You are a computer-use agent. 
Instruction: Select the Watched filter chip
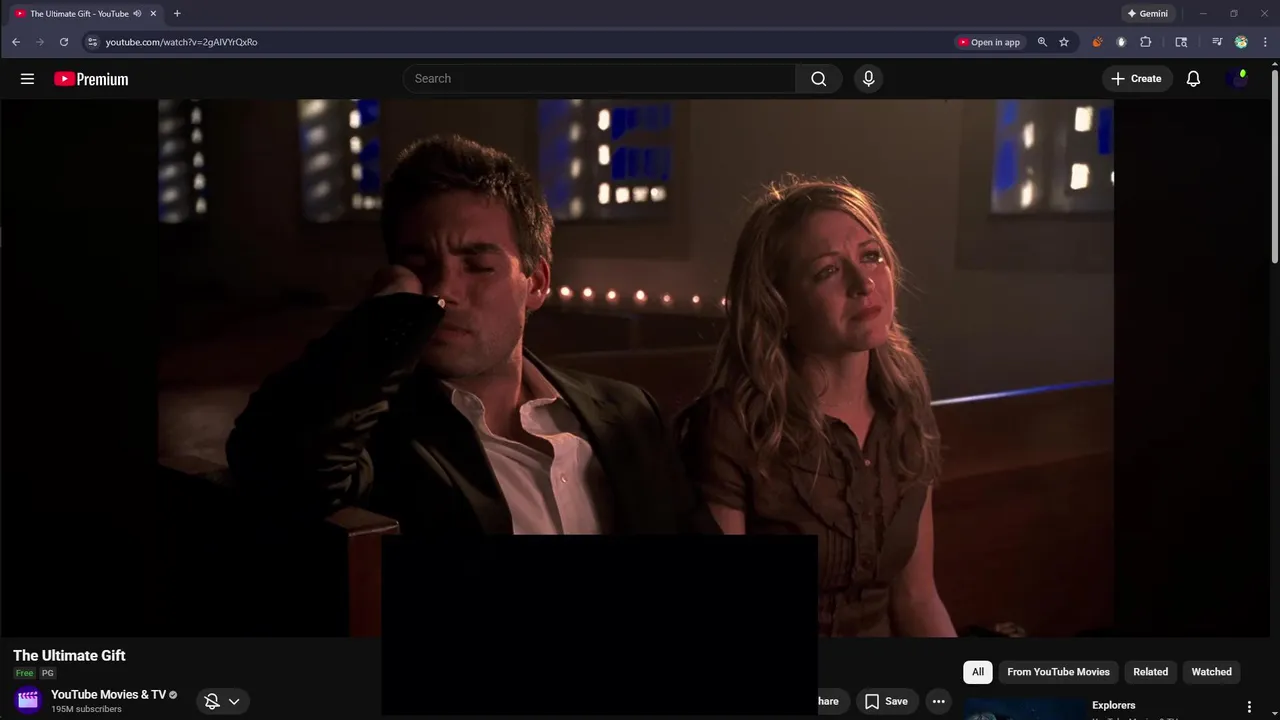coord(1211,672)
